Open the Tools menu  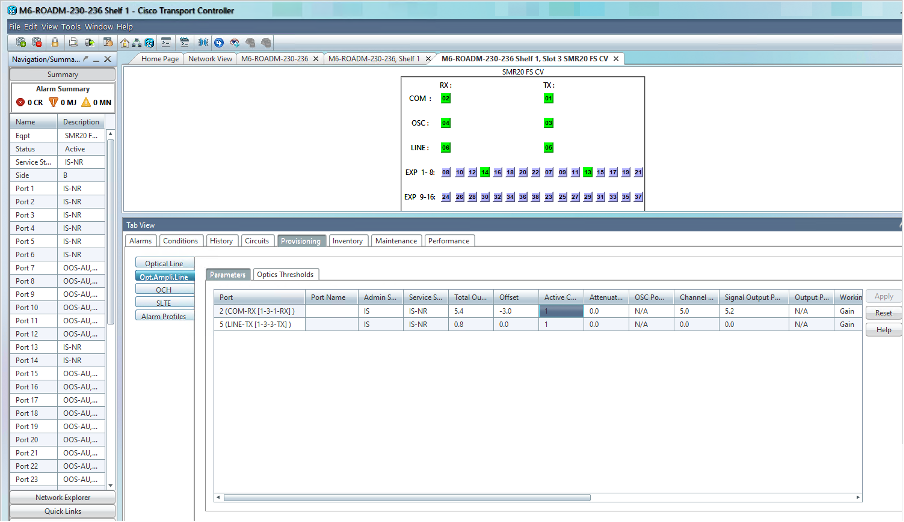71,27
